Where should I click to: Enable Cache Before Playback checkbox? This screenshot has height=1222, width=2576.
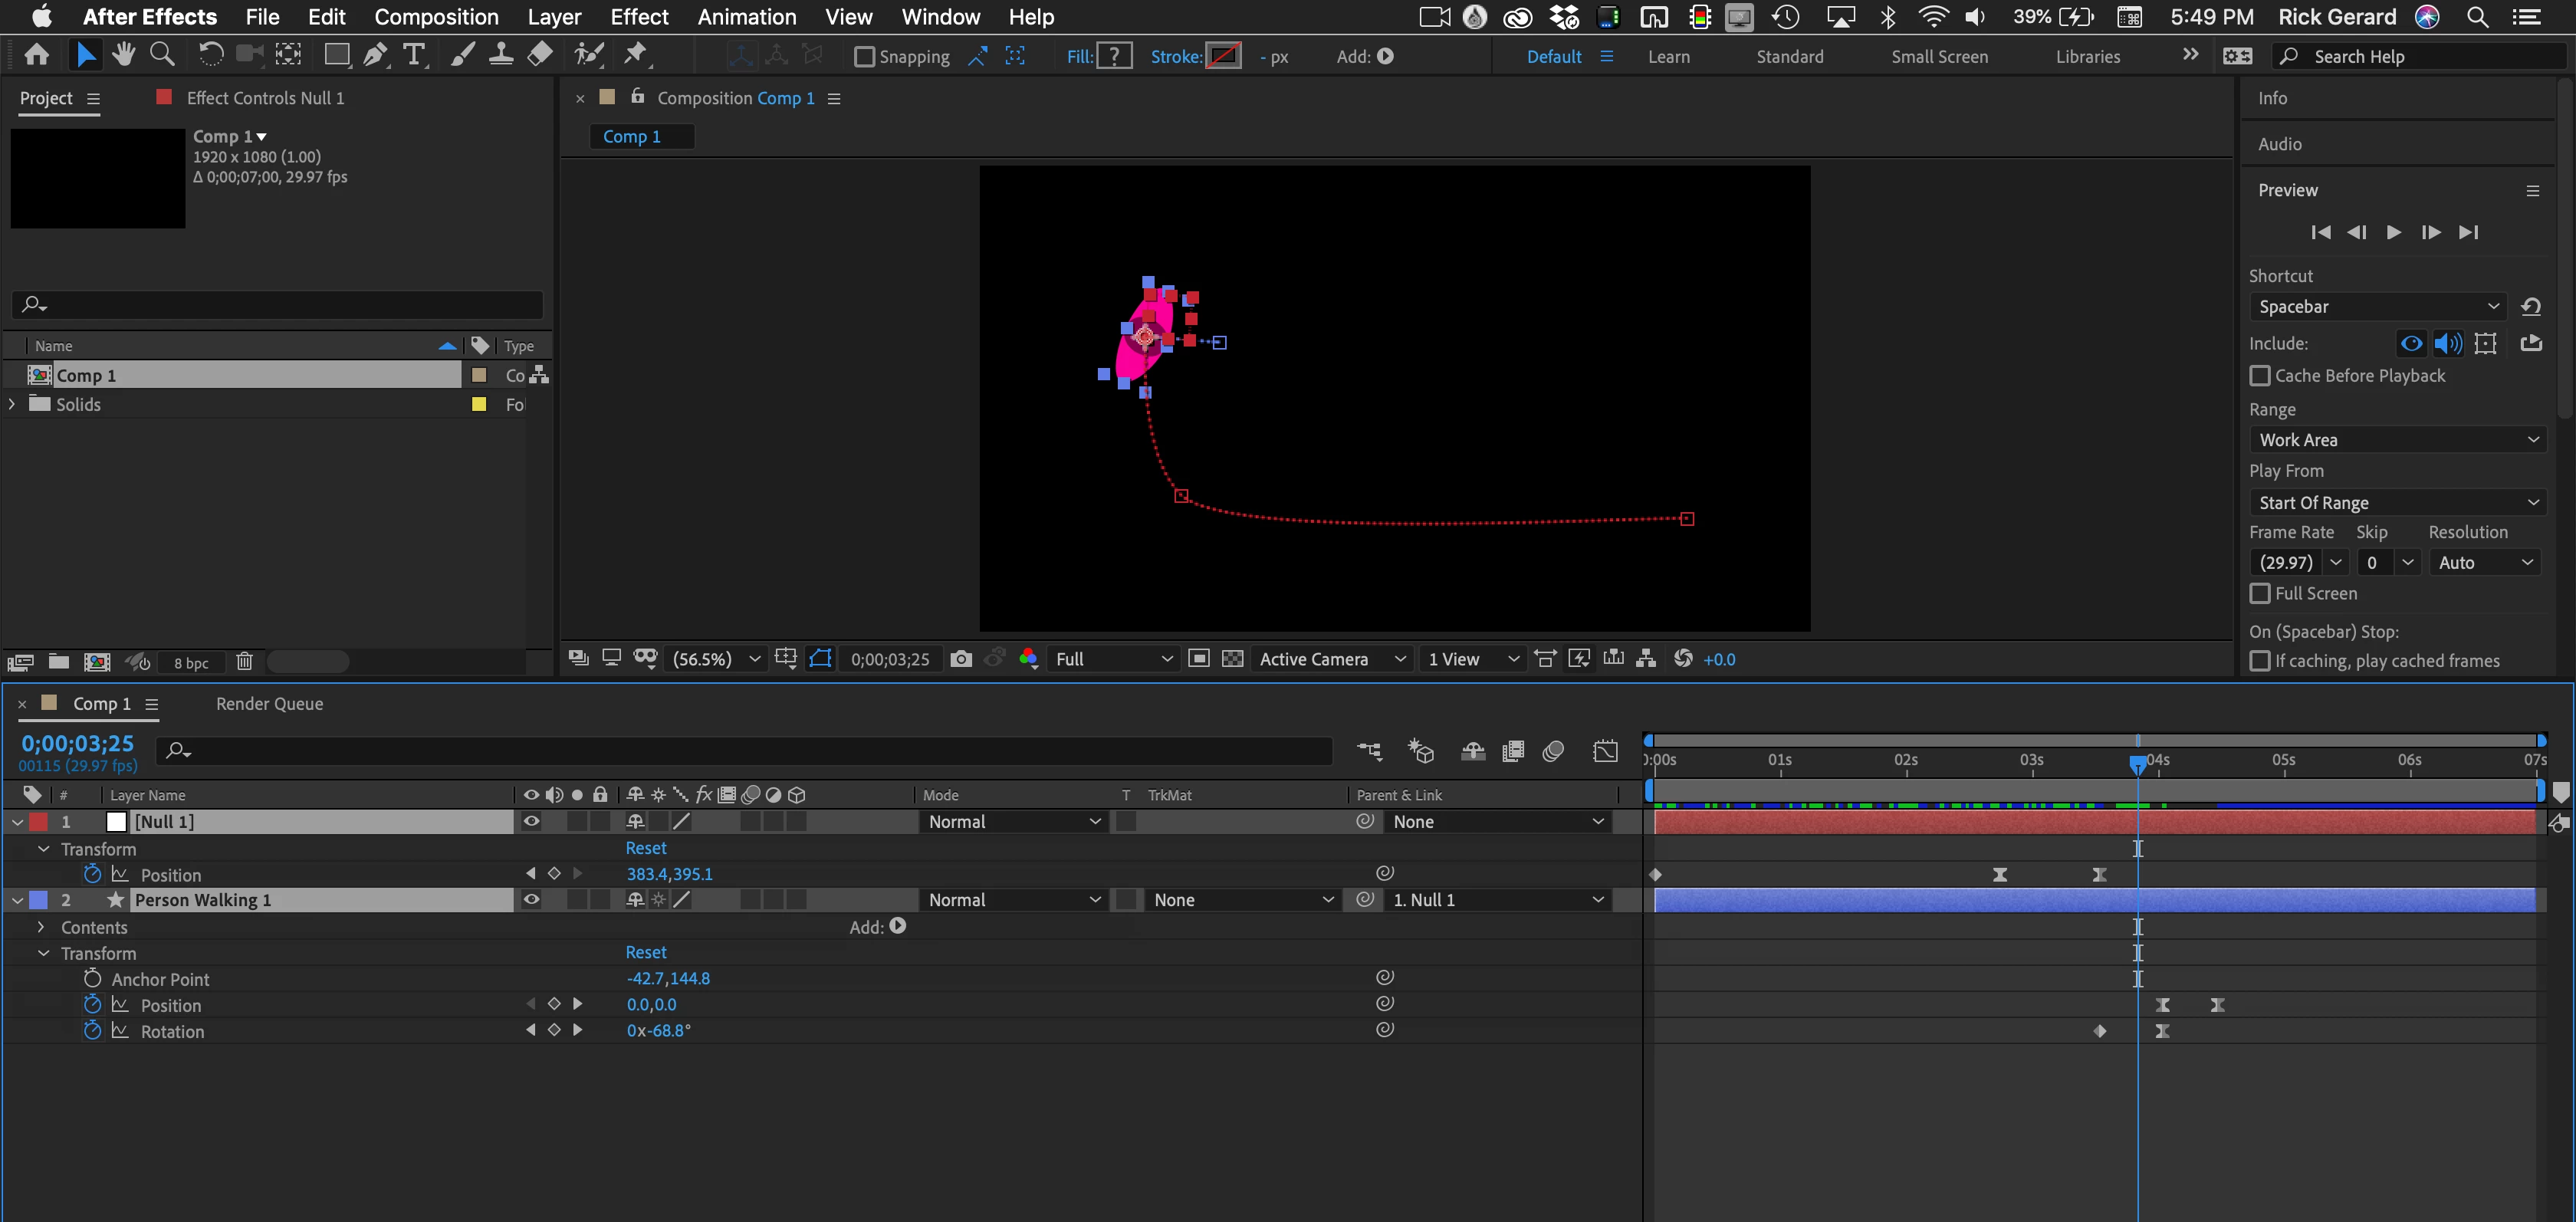click(2259, 376)
